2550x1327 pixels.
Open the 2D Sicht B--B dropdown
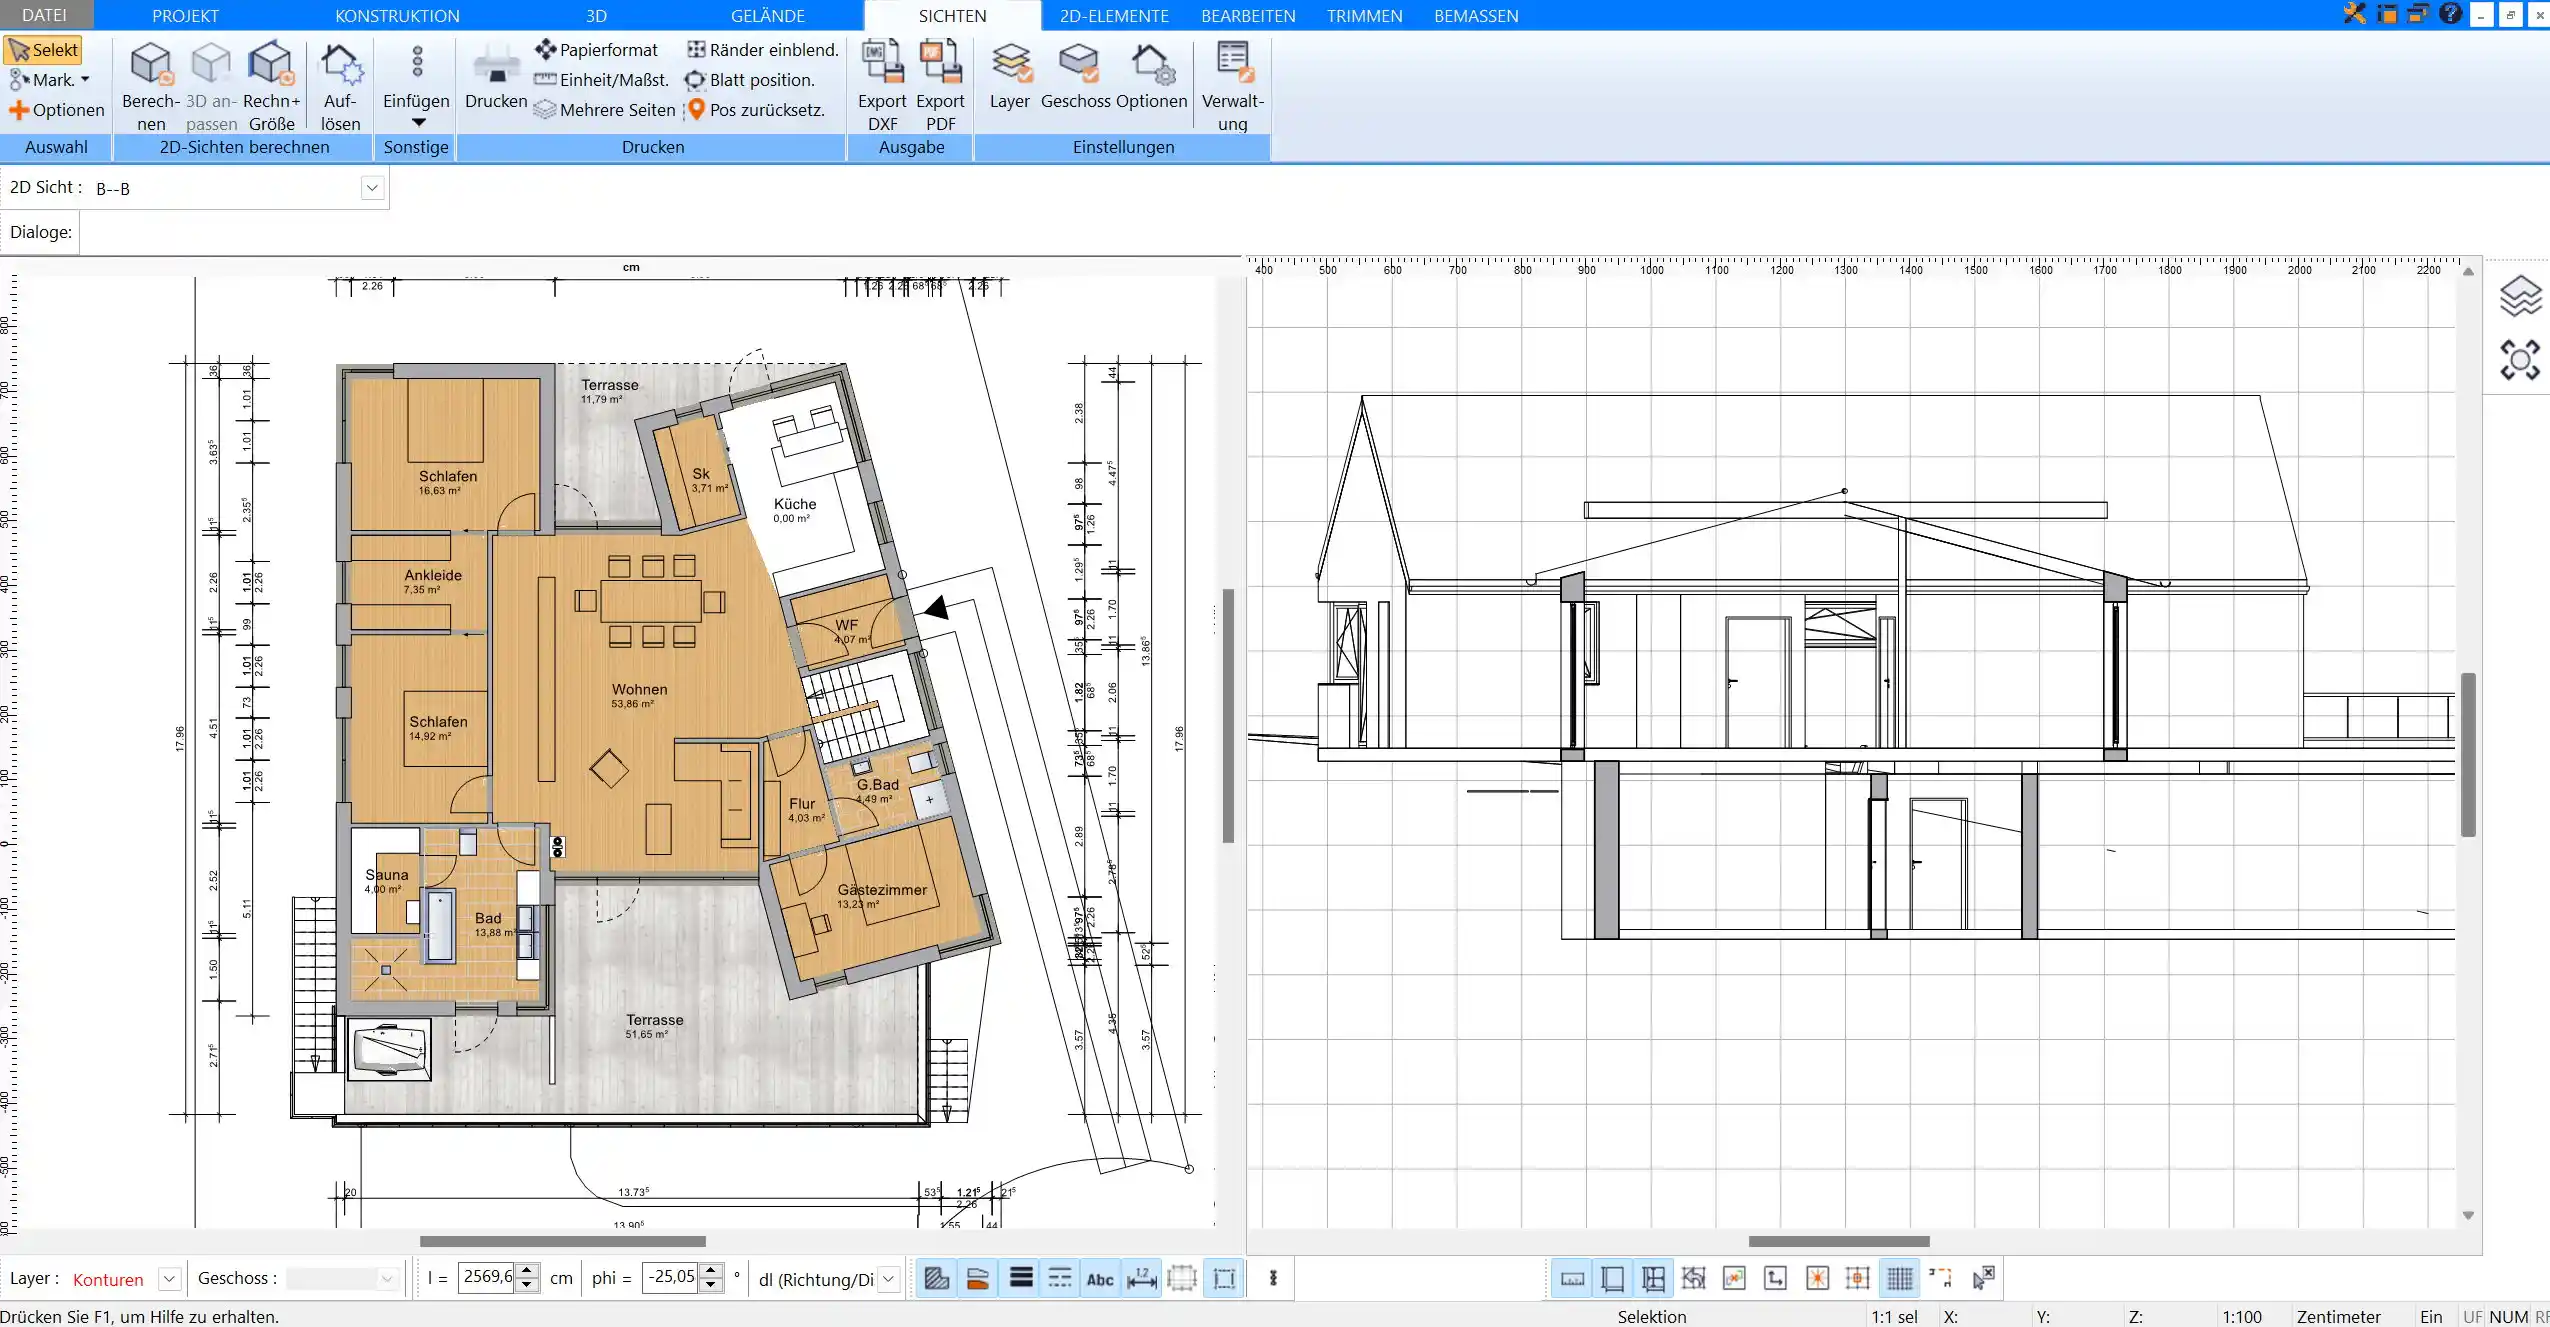tap(372, 188)
